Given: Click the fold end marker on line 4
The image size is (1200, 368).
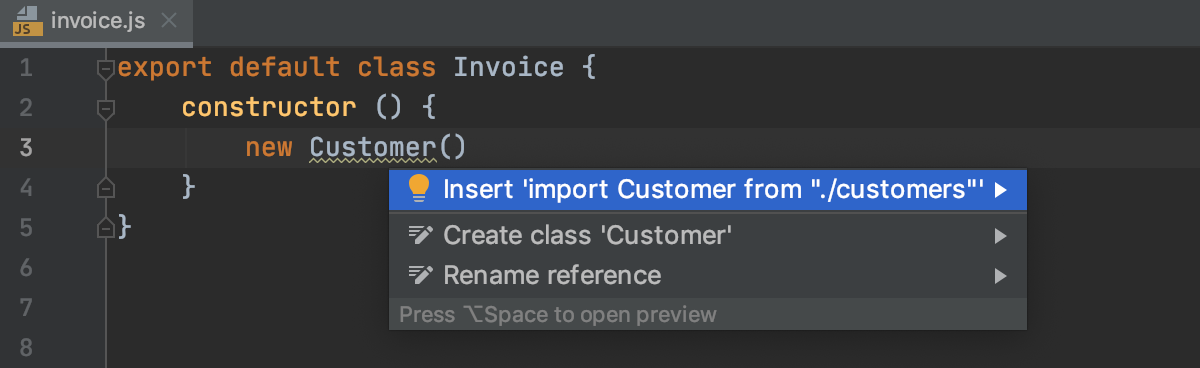Looking at the screenshot, I should [106, 187].
